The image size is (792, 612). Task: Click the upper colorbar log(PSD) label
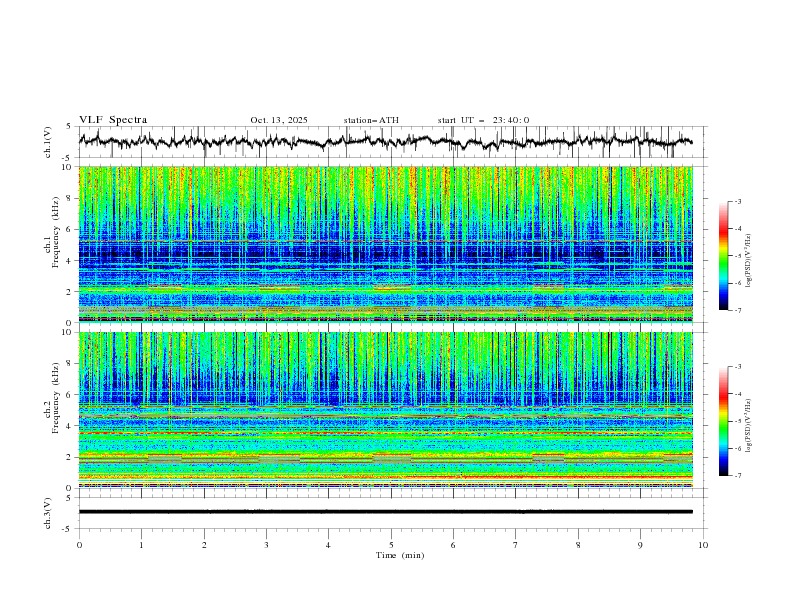[x=748, y=261]
